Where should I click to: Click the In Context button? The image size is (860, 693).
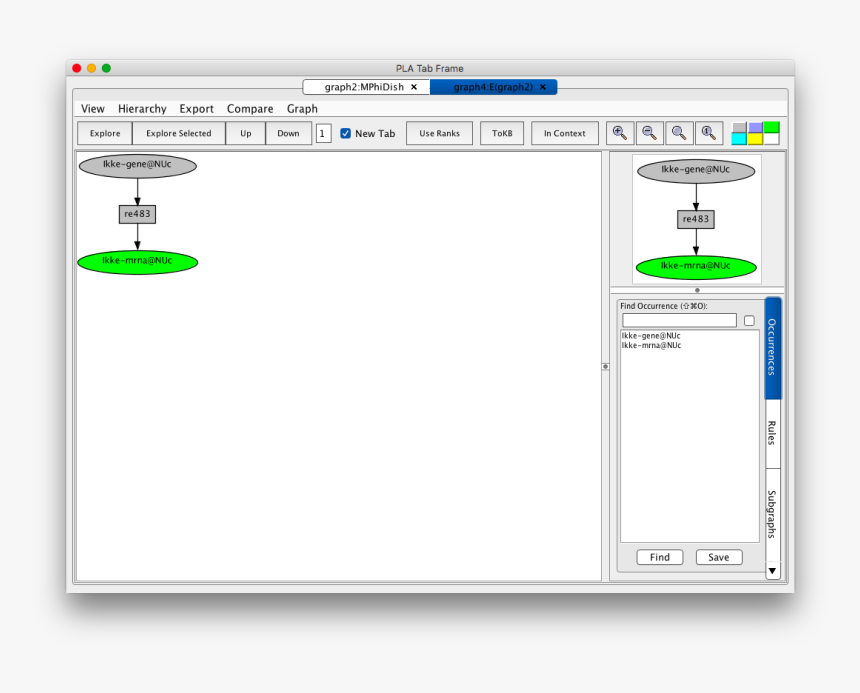[x=565, y=133]
